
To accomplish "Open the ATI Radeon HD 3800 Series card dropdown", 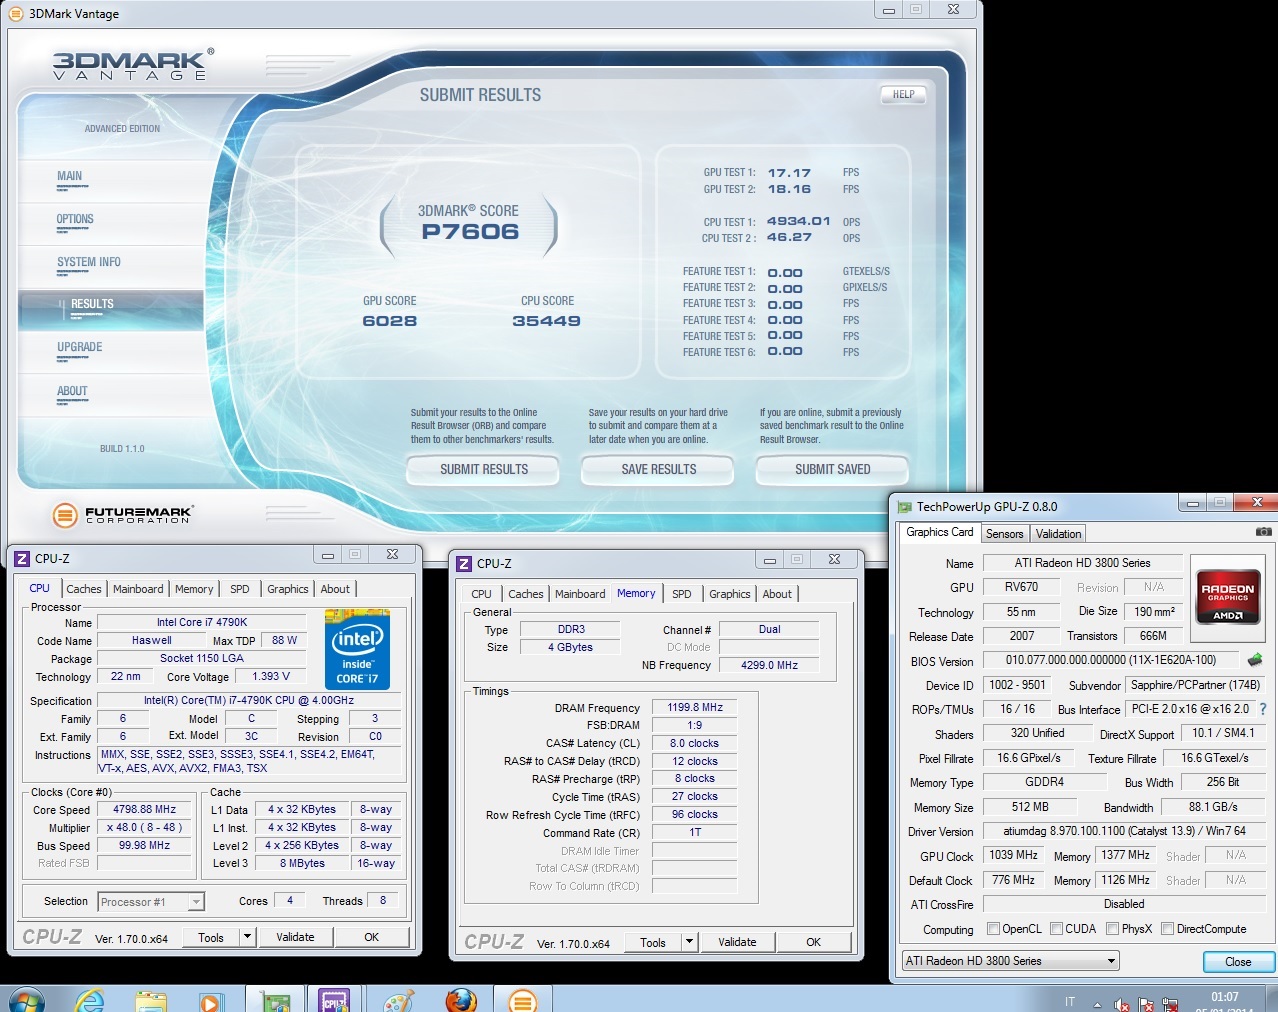I will [x=1010, y=961].
